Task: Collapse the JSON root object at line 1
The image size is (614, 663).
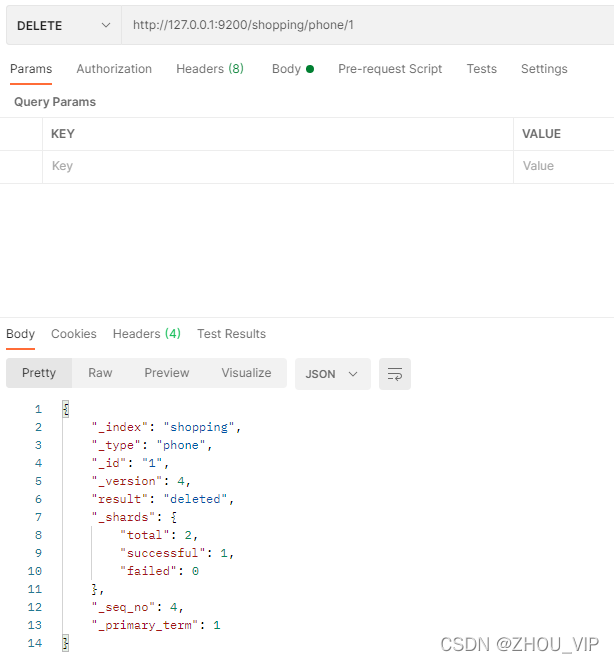Action: point(66,409)
